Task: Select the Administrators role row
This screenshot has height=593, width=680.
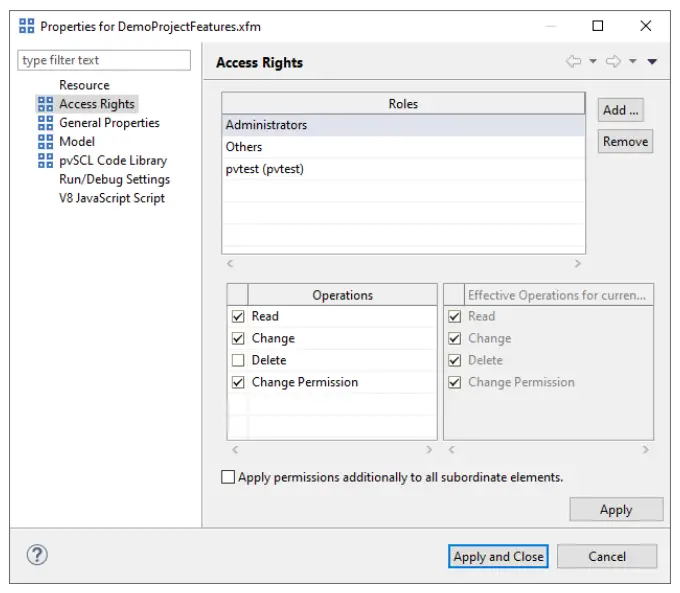Action: (403, 125)
